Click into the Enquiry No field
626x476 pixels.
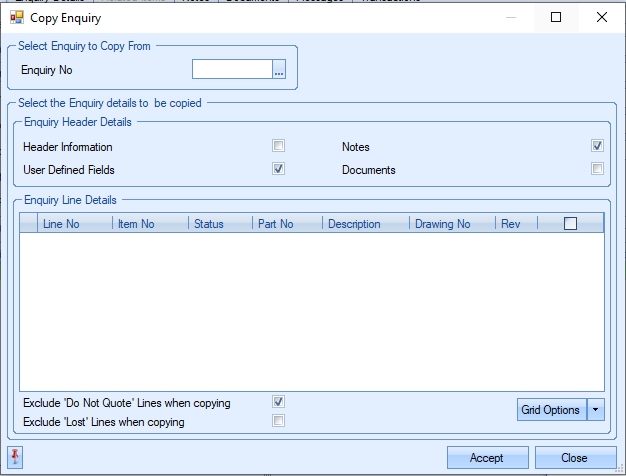232,70
